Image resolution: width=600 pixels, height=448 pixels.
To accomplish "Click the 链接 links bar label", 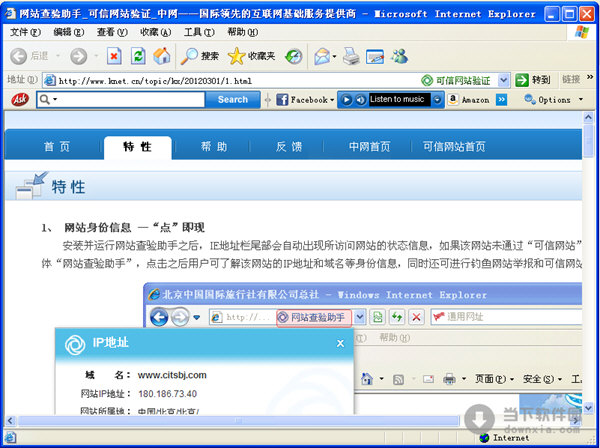I will 571,80.
